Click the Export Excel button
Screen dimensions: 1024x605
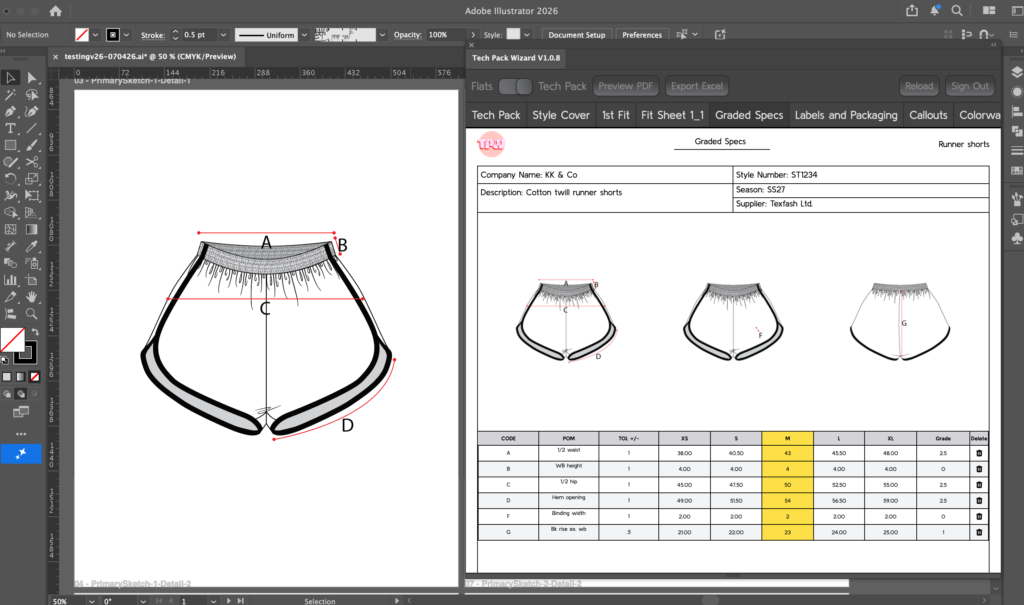point(696,86)
